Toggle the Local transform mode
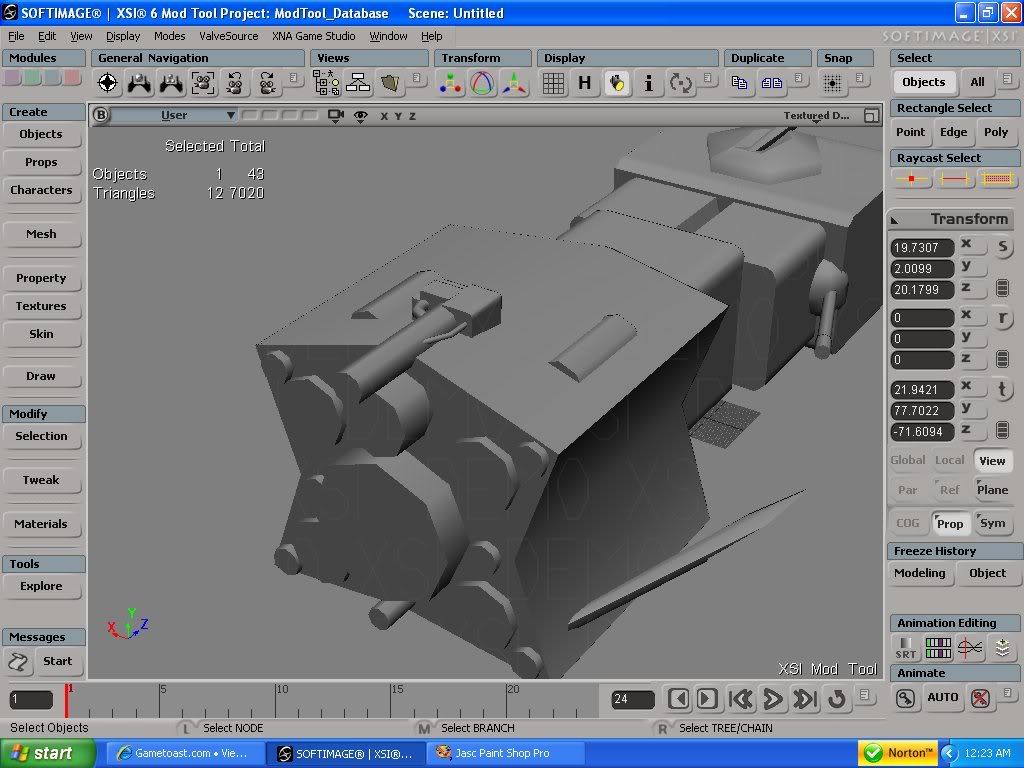The width and height of the screenshot is (1024, 768). click(950, 460)
